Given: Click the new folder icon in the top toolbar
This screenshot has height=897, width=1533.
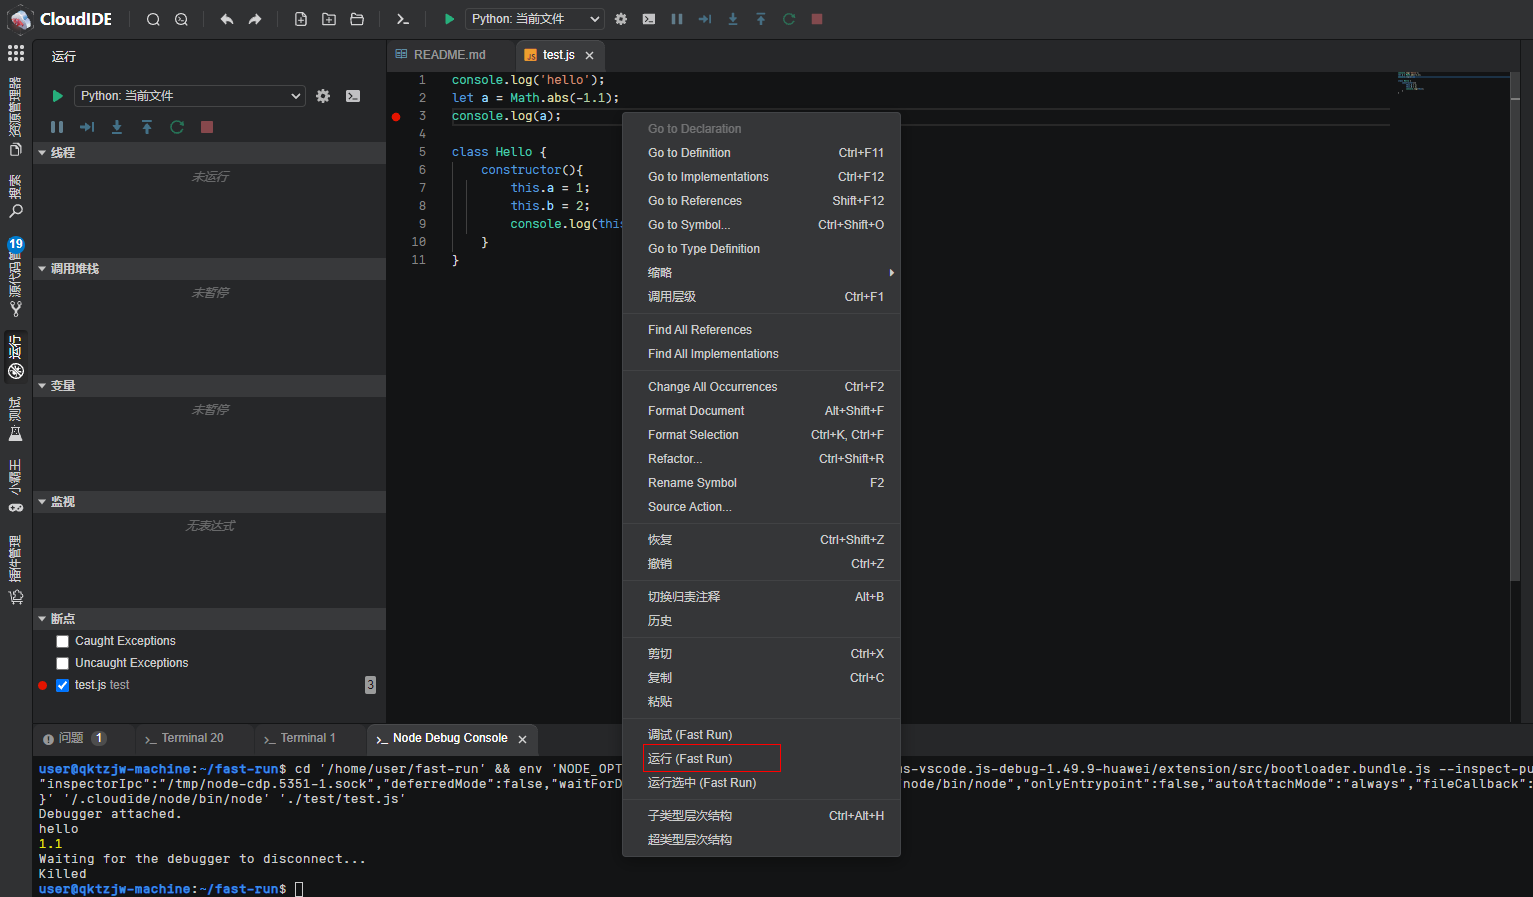Looking at the screenshot, I should click(x=329, y=19).
